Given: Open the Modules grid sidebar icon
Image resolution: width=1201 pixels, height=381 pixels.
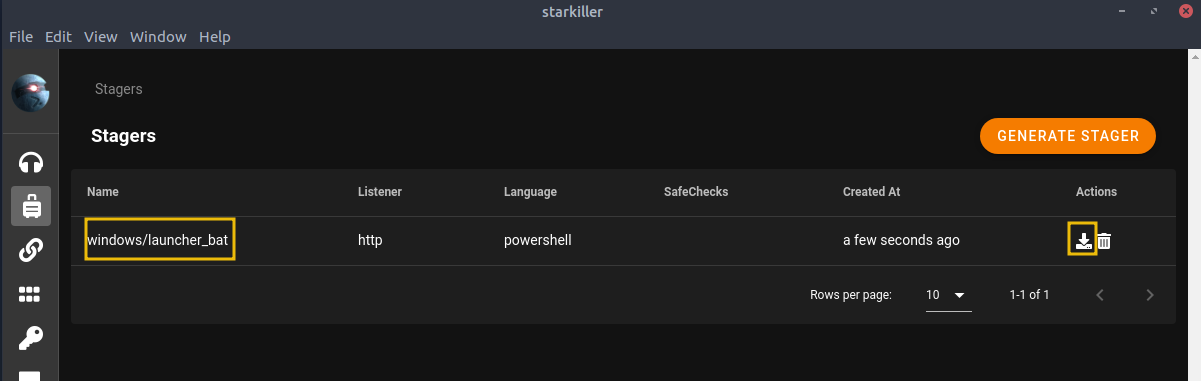Looking at the screenshot, I should [x=30, y=294].
